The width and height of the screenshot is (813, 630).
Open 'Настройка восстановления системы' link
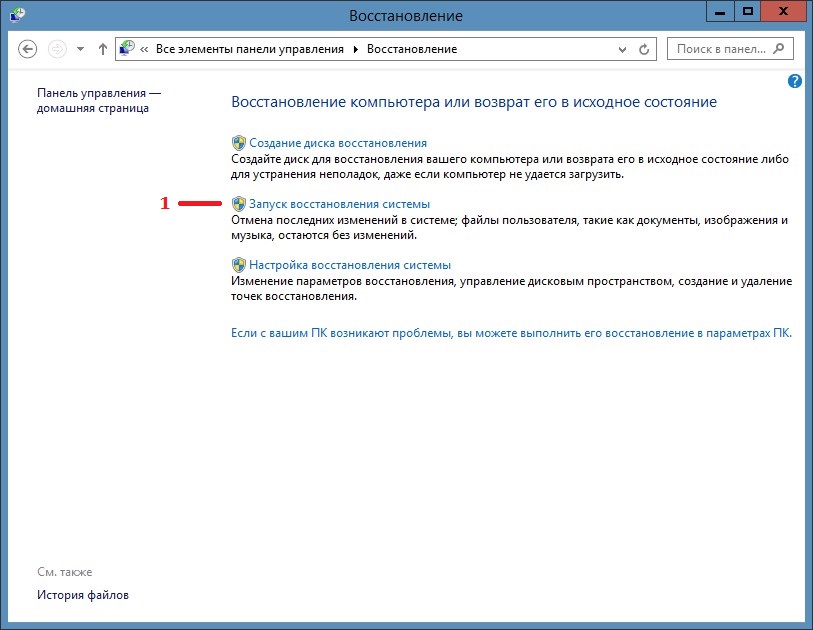[x=350, y=265]
